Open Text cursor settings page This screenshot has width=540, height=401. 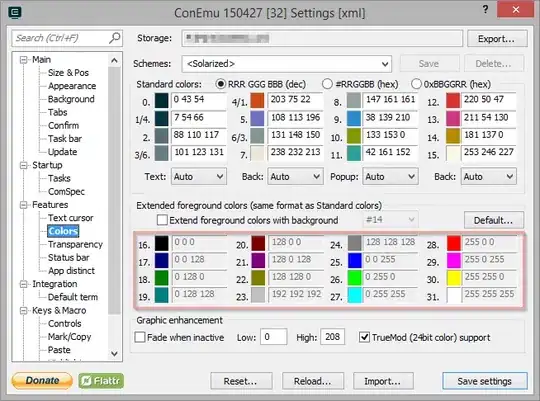pyautogui.click(x=71, y=218)
